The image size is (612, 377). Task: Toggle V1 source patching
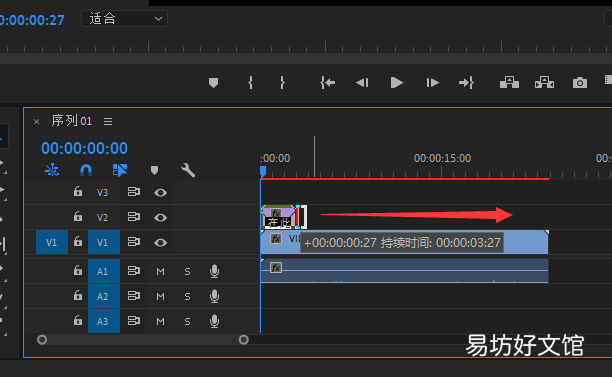52,242
